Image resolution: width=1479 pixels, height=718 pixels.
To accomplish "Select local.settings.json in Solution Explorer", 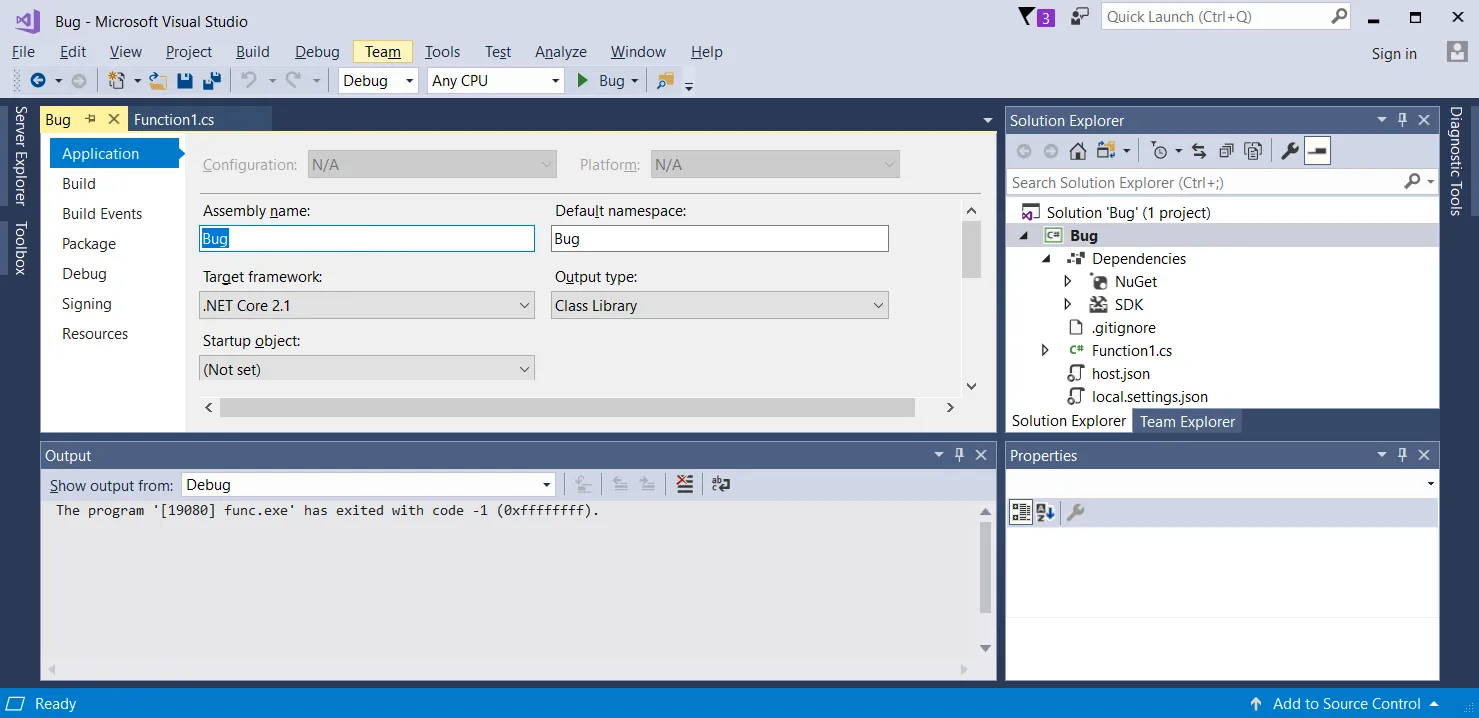I will (1150, 397).
